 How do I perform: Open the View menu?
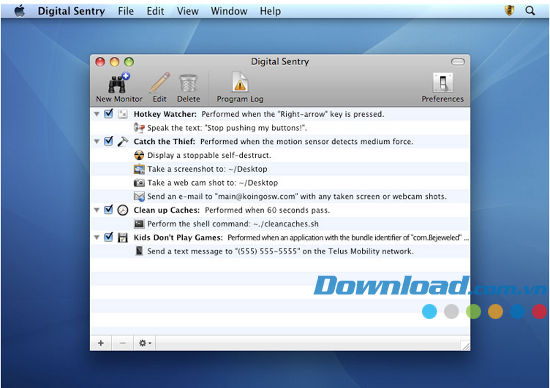pos(187,11)
